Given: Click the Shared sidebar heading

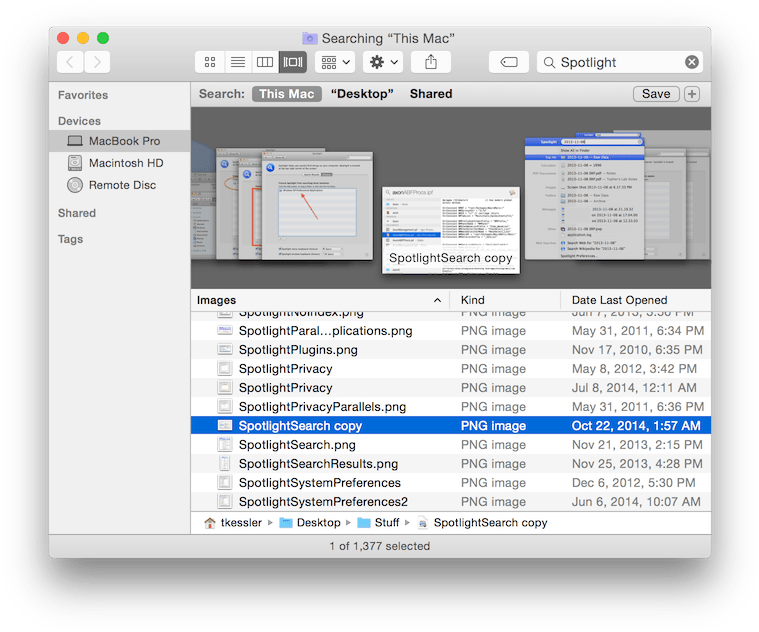Looking at the screenshot, I should [76, 213].
